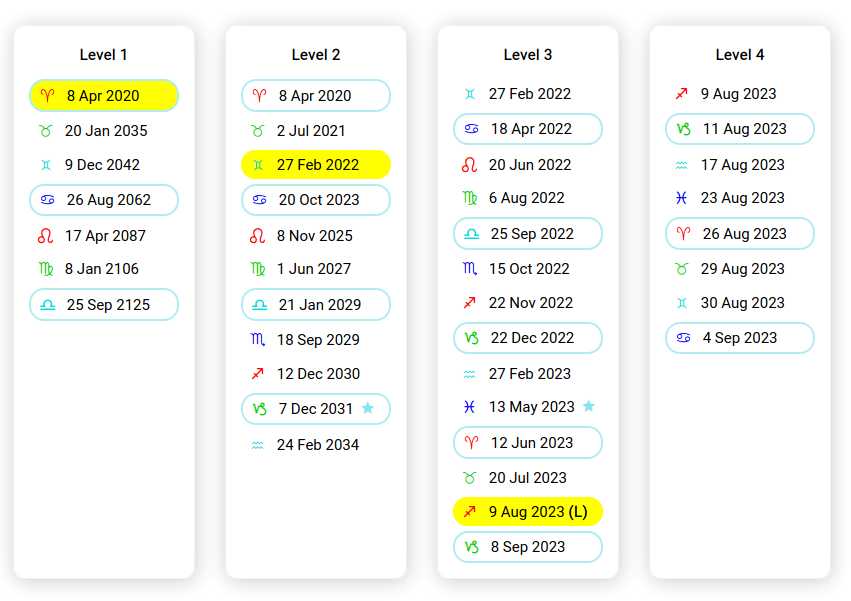The image size is (851, 601).
Task: Choose the 20 Oct 2023 Cancer period
Action: pyautogui.click(x=316, y=200)
